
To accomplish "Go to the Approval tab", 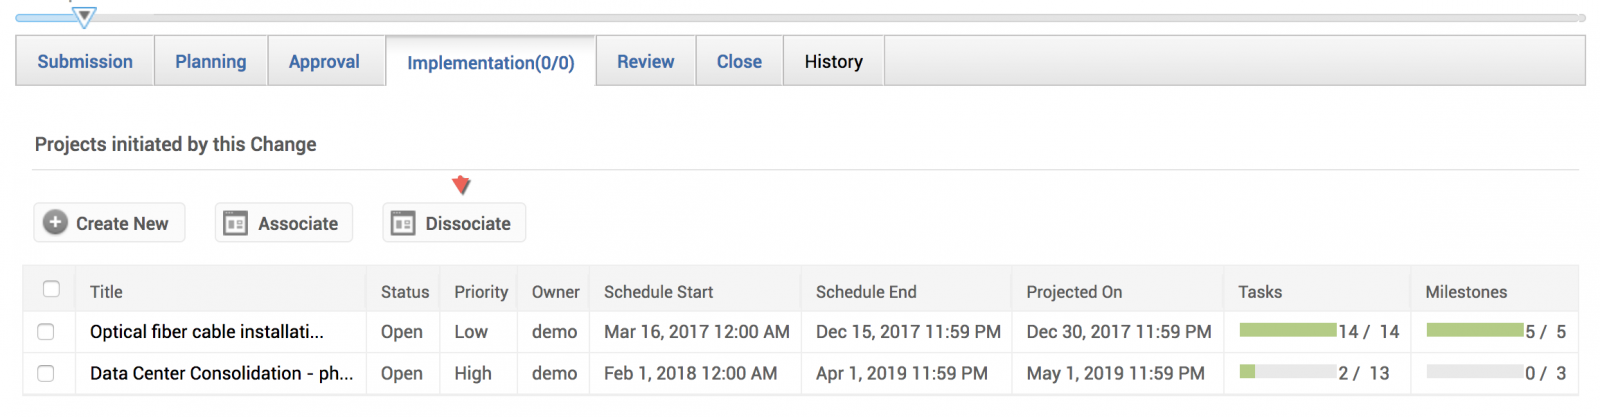I will click(x=324, y=61).
